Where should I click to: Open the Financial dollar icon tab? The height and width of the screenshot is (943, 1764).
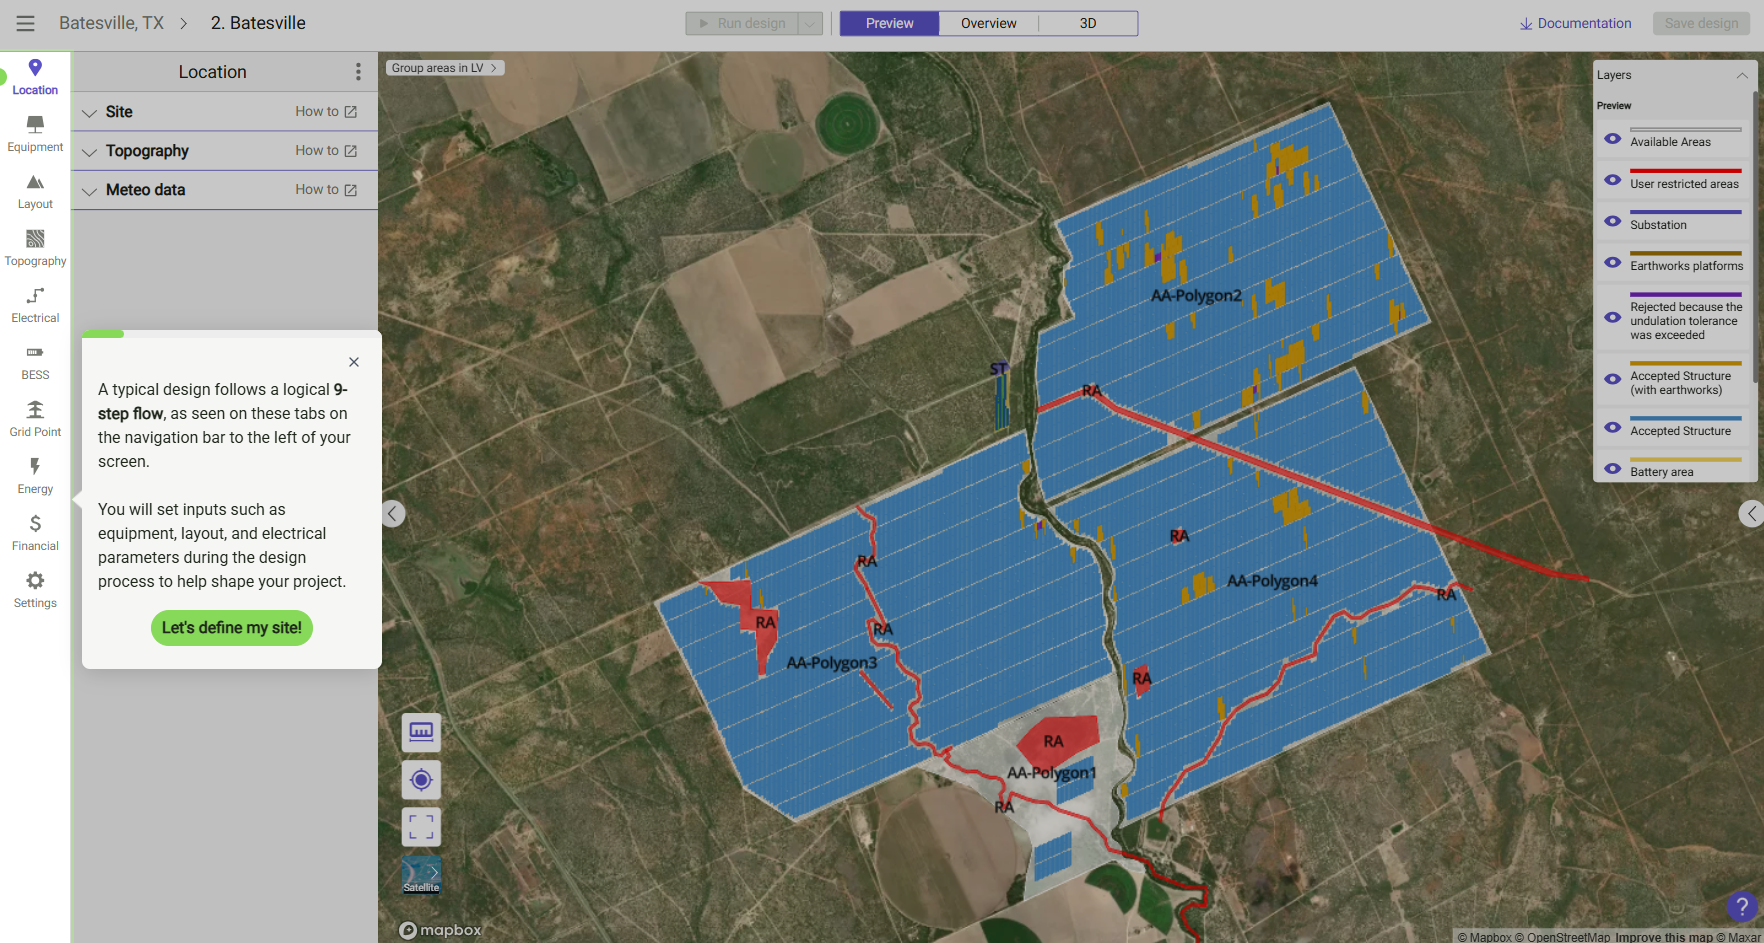(x=35, y=532)
